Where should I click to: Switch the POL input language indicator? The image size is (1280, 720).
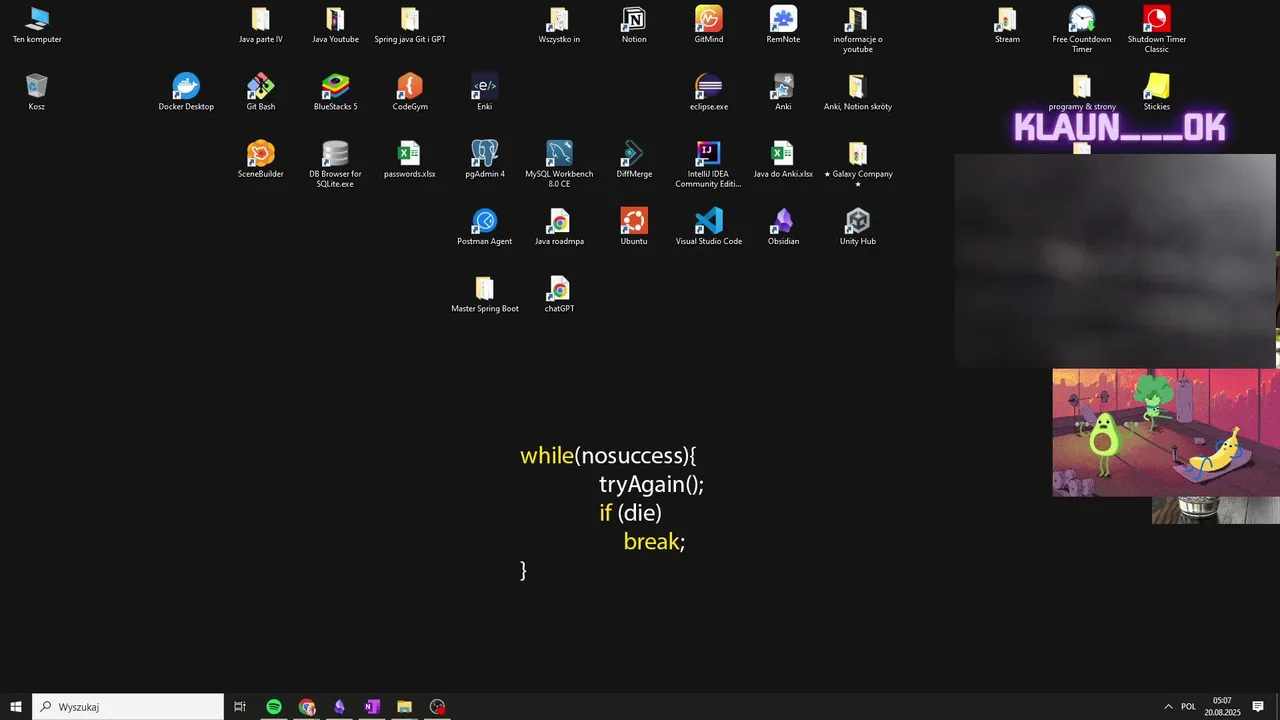(1188, 707)
